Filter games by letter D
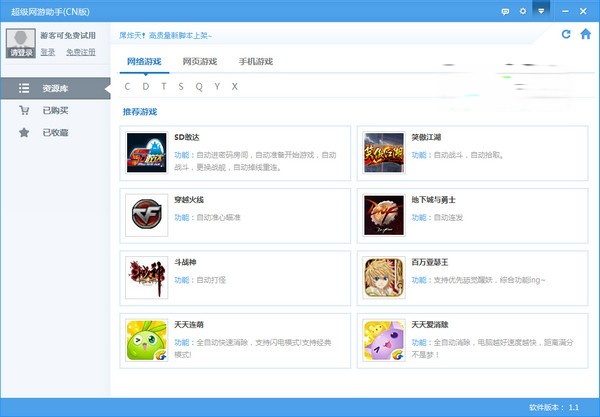Screen dimensions: 600x417 (x=146, y=87)
